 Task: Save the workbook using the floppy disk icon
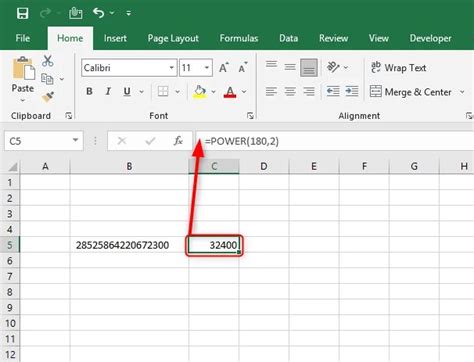(23, 13)
